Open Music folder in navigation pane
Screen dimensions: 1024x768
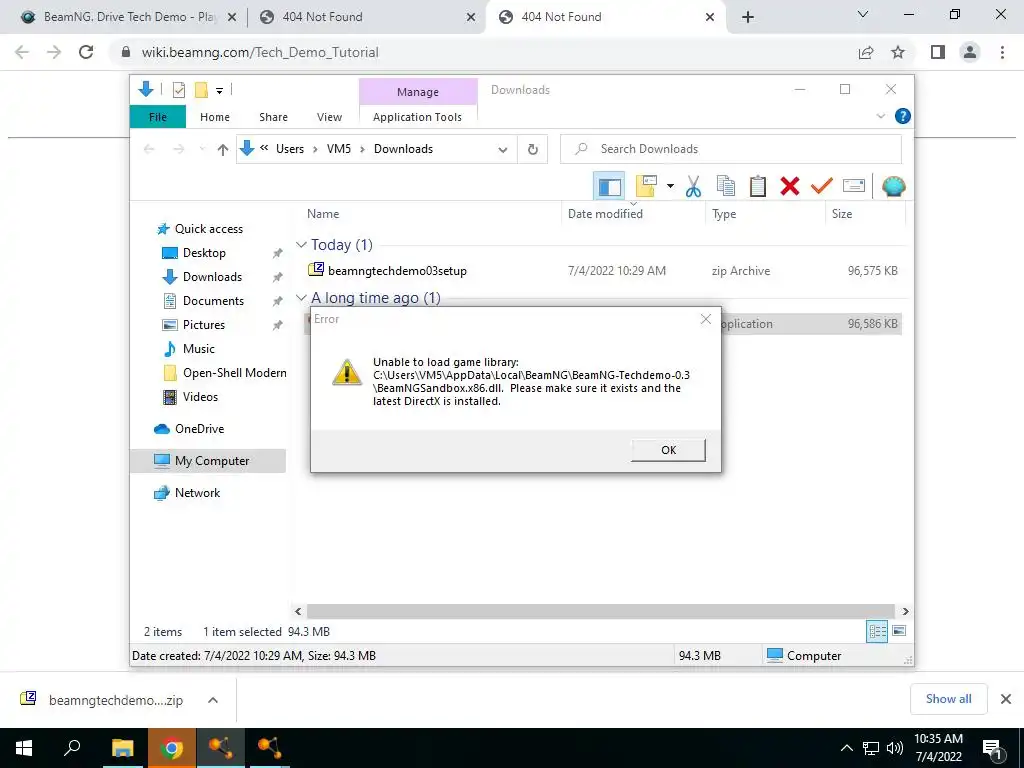click(x=199, y=349)
